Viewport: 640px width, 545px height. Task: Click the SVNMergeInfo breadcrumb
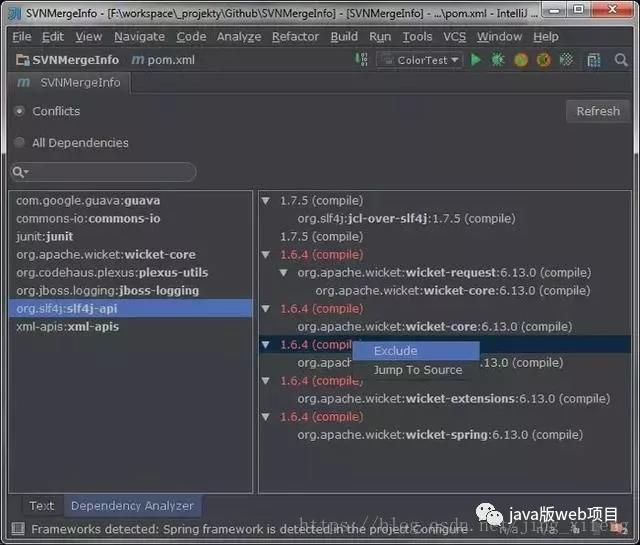[x=76, y=60]
